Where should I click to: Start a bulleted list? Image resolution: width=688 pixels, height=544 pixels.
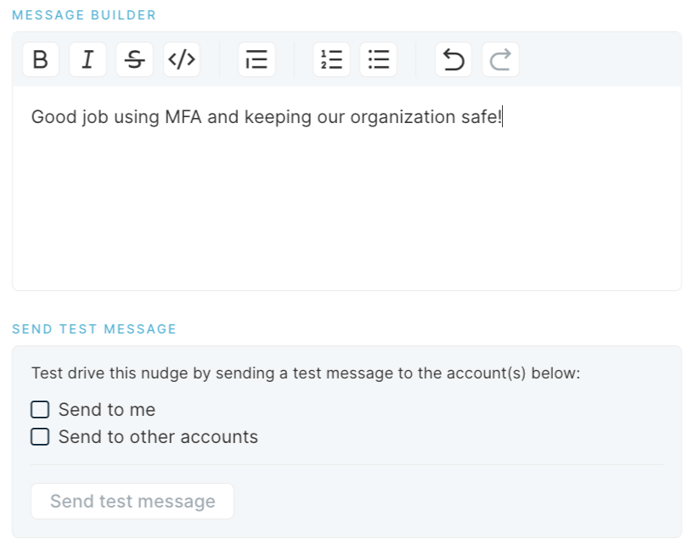click(x=378, y=59)
